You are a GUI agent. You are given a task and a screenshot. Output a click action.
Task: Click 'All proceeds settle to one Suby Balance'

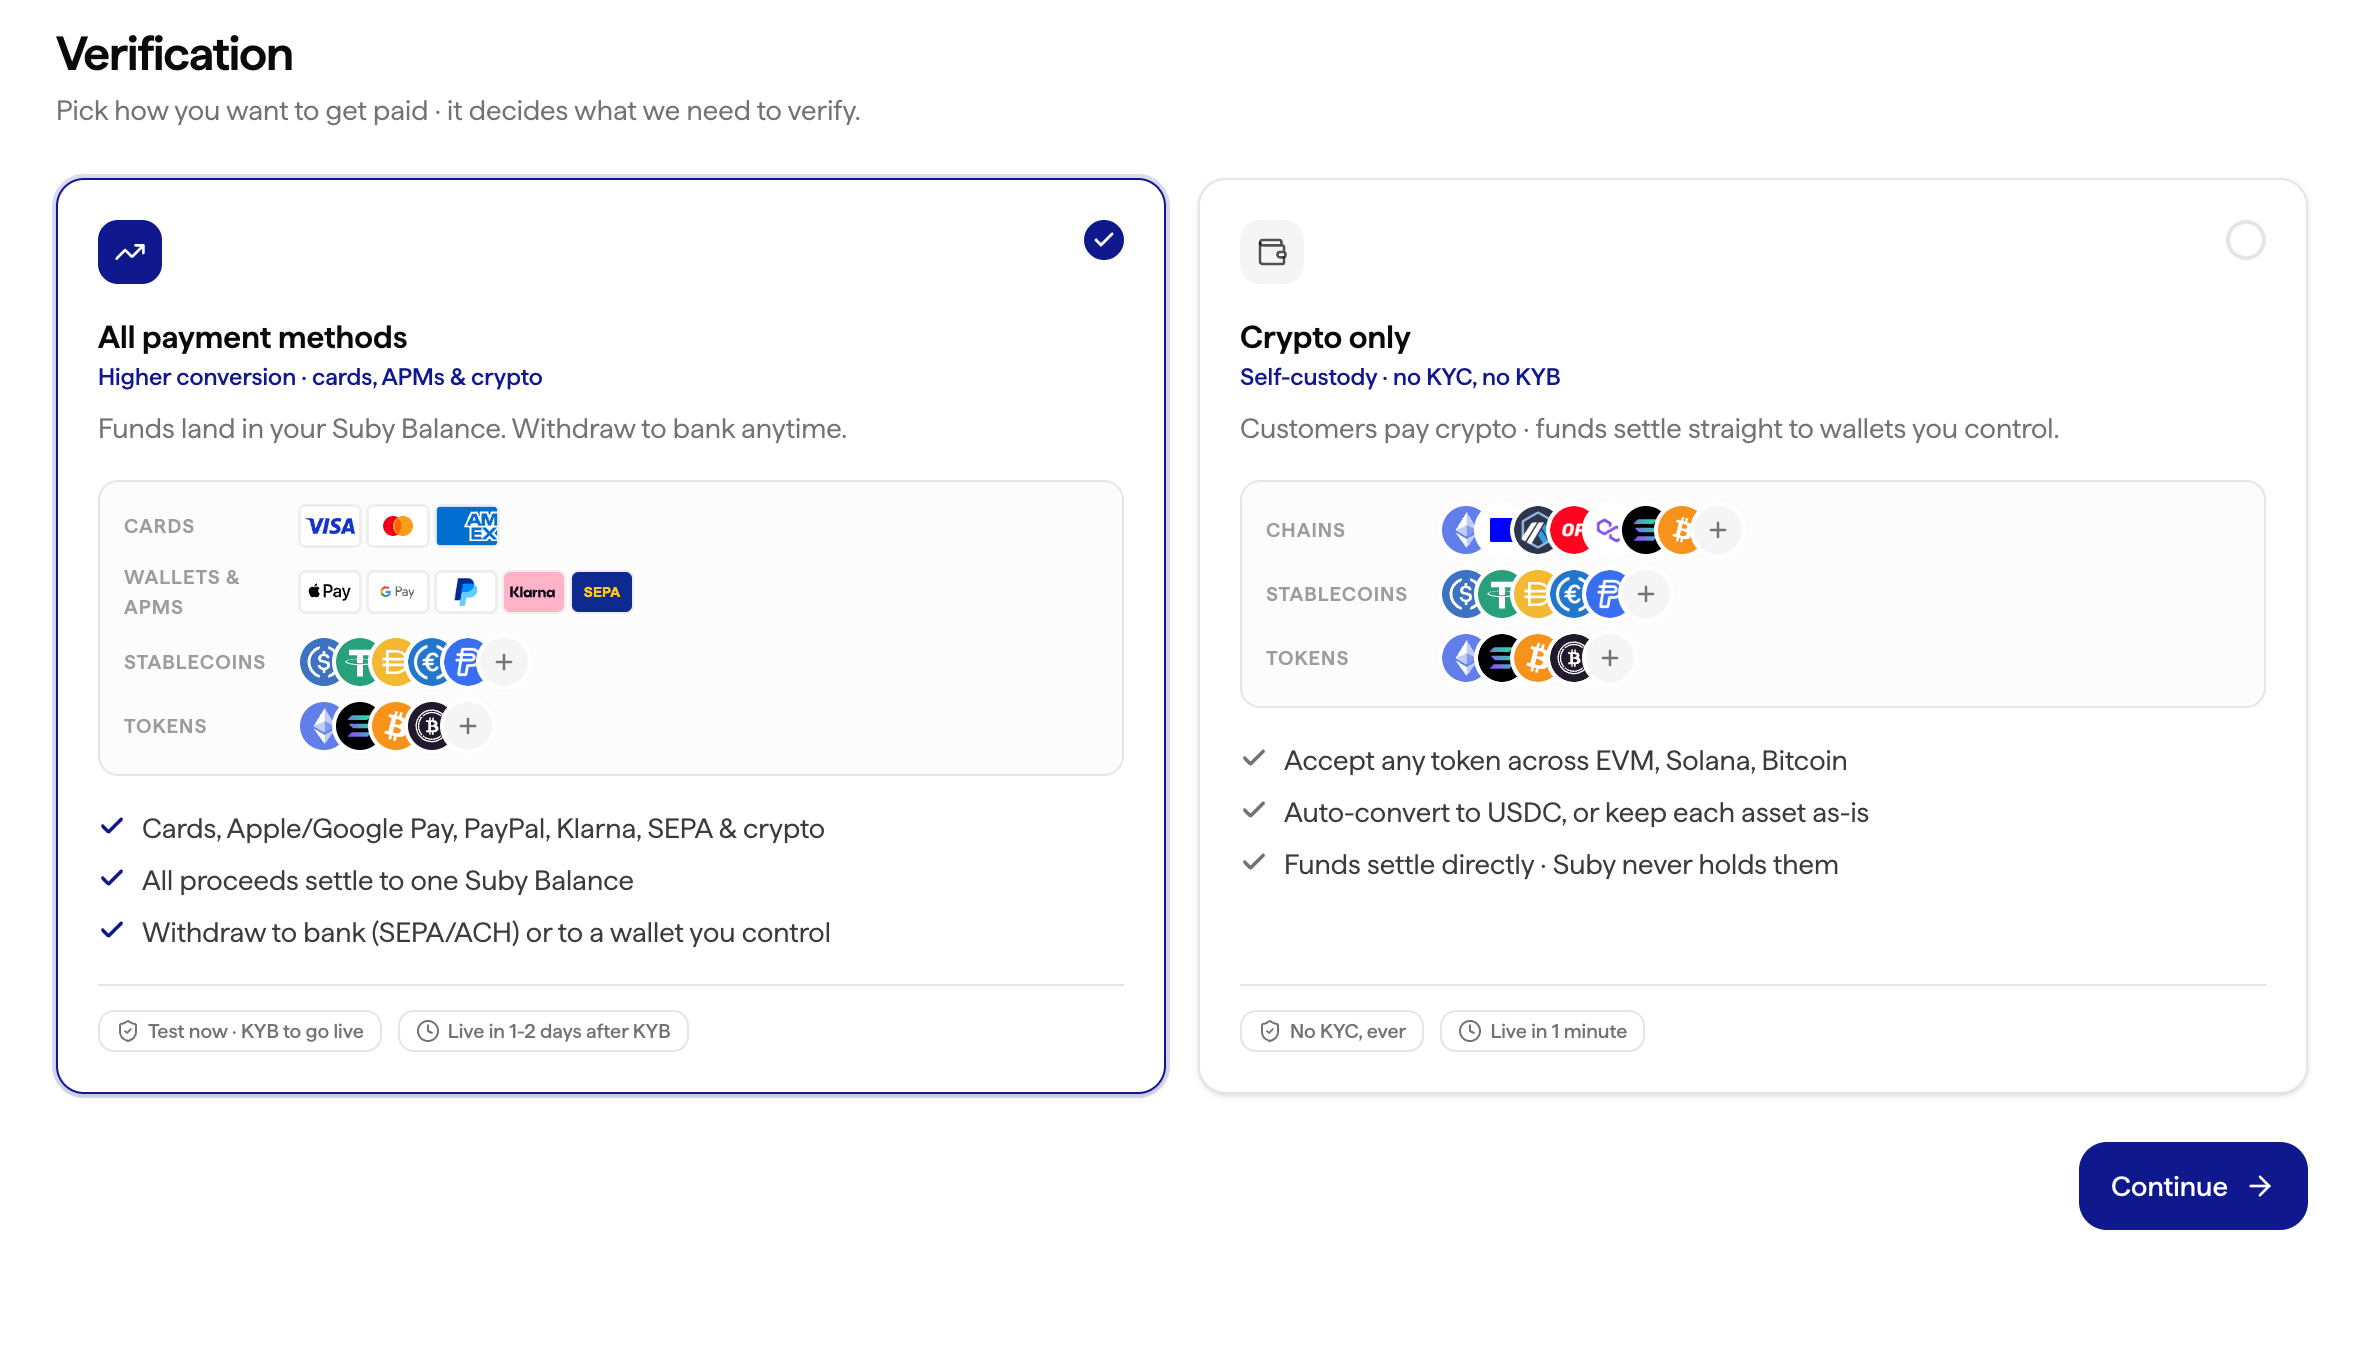388,881
